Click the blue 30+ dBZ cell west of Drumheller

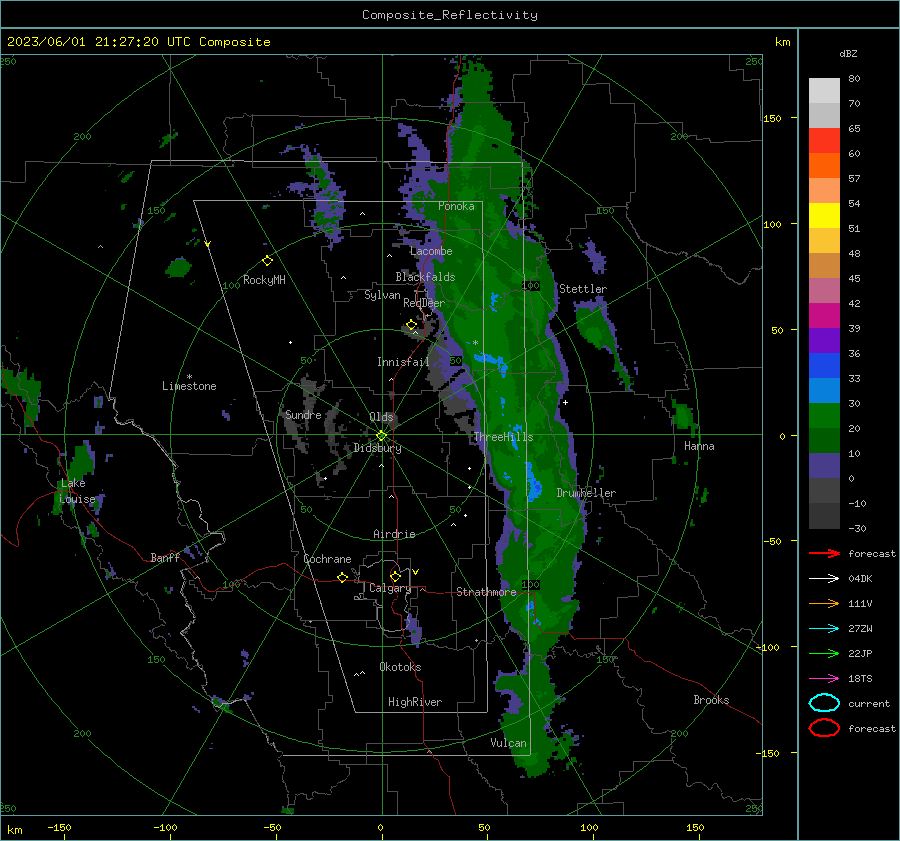click(533, 486)
